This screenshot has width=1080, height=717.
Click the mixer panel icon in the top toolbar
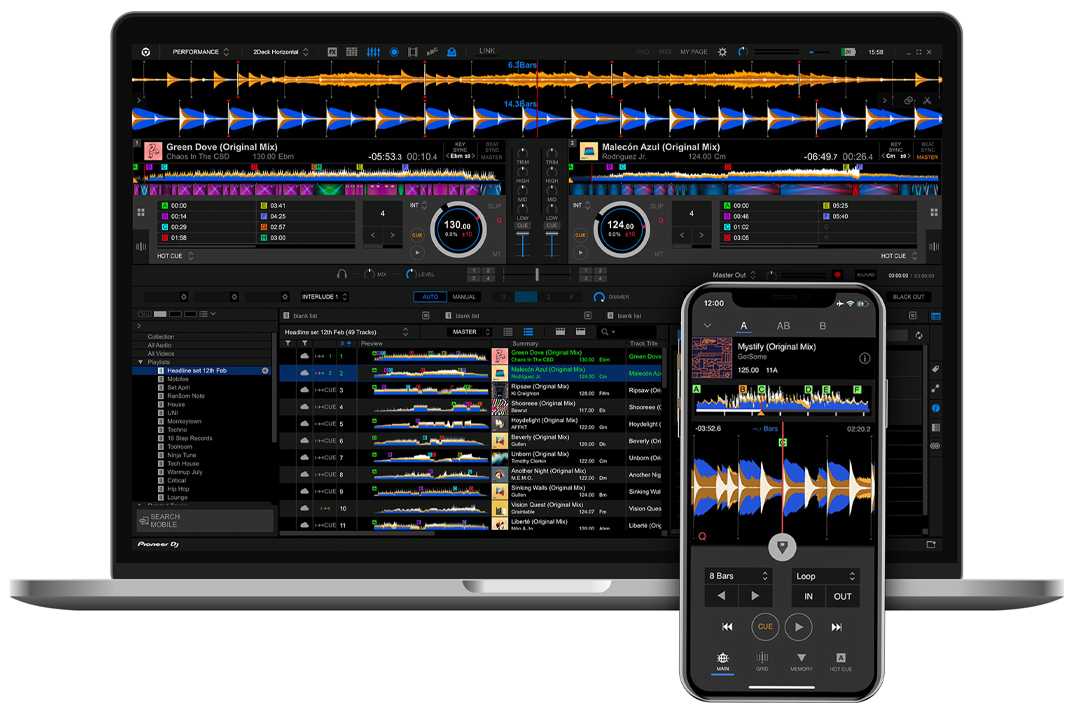coord(373,52)
